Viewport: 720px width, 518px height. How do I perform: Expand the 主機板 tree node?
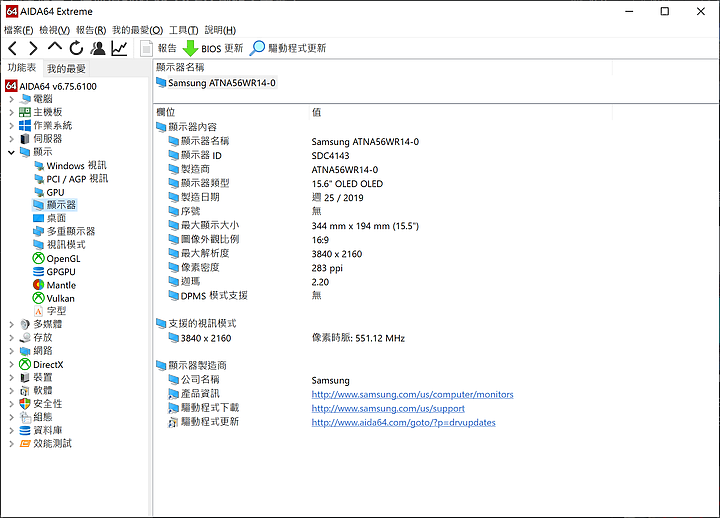pos(11,112)
